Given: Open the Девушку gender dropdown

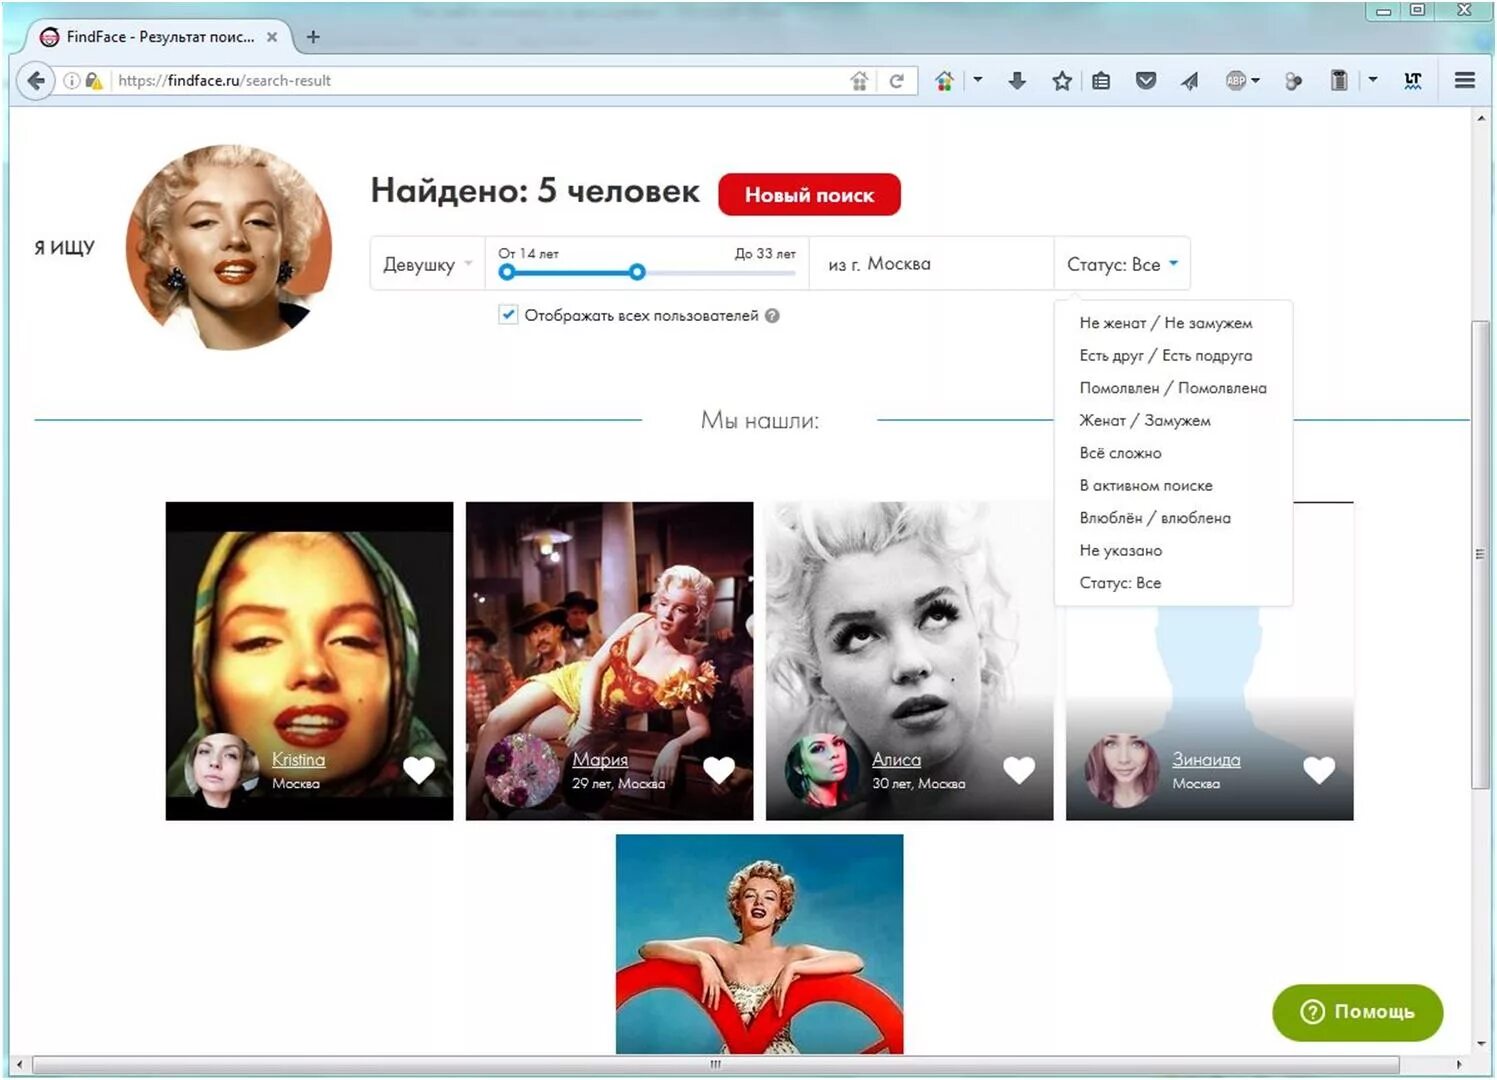Looking at the screenshot, I should point(427,264).
